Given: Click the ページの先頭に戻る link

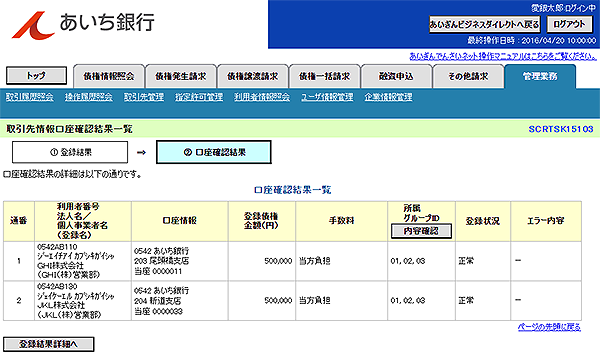Looking at the screenshot, I should point(549,327).
